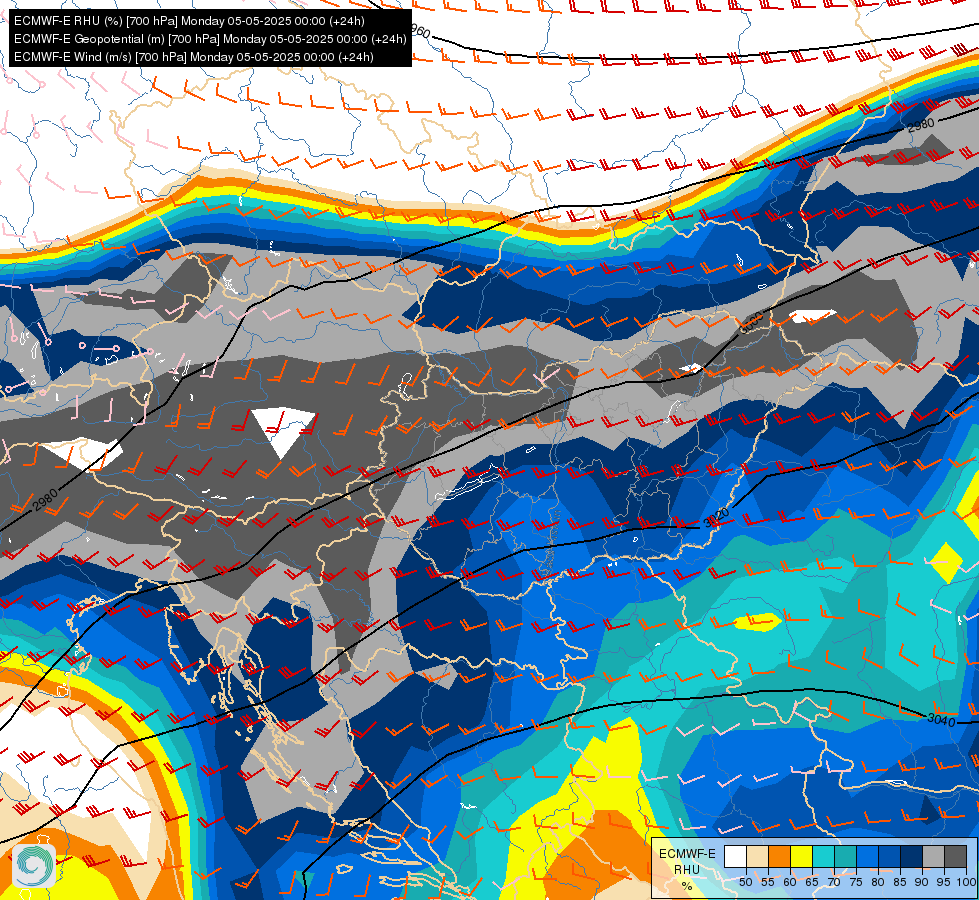Click the legend value 70
The width and height of the screenshot is (979, 900).
click(834, 882)
